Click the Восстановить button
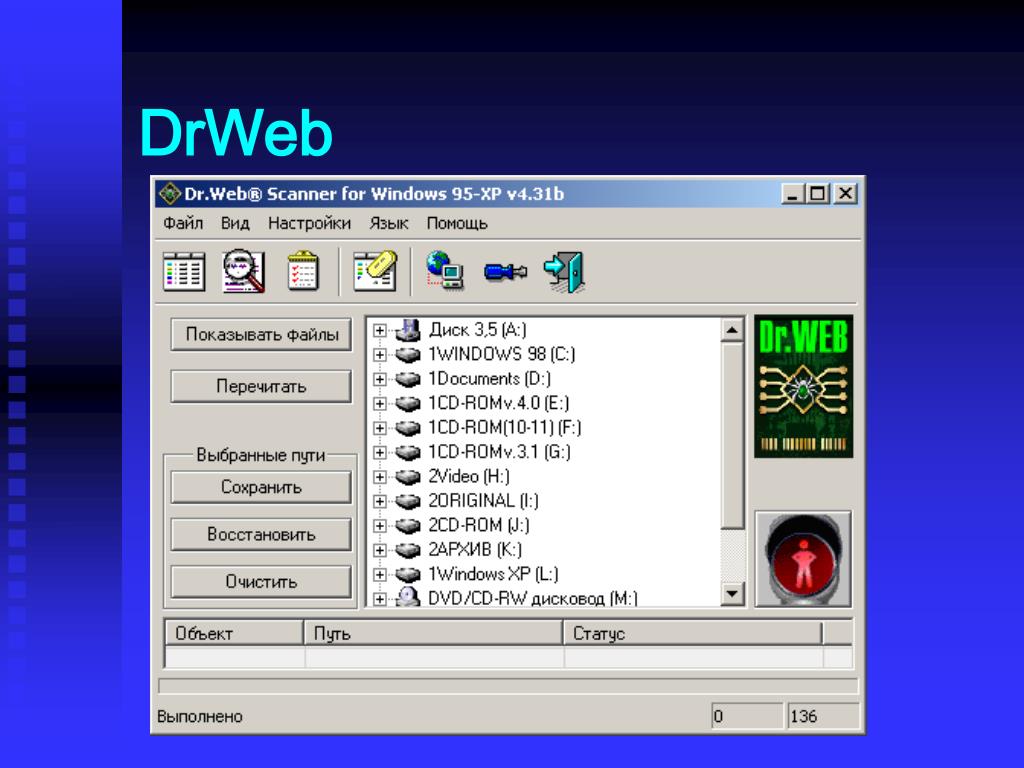This screenshot has height=768, width=1024. click(261, 534)
